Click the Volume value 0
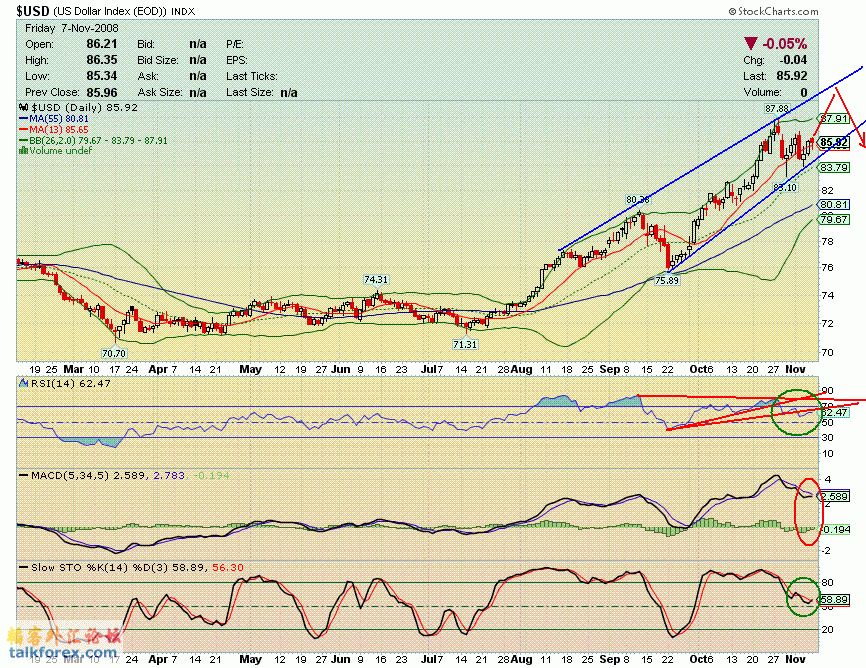 (x=804, y=92)
